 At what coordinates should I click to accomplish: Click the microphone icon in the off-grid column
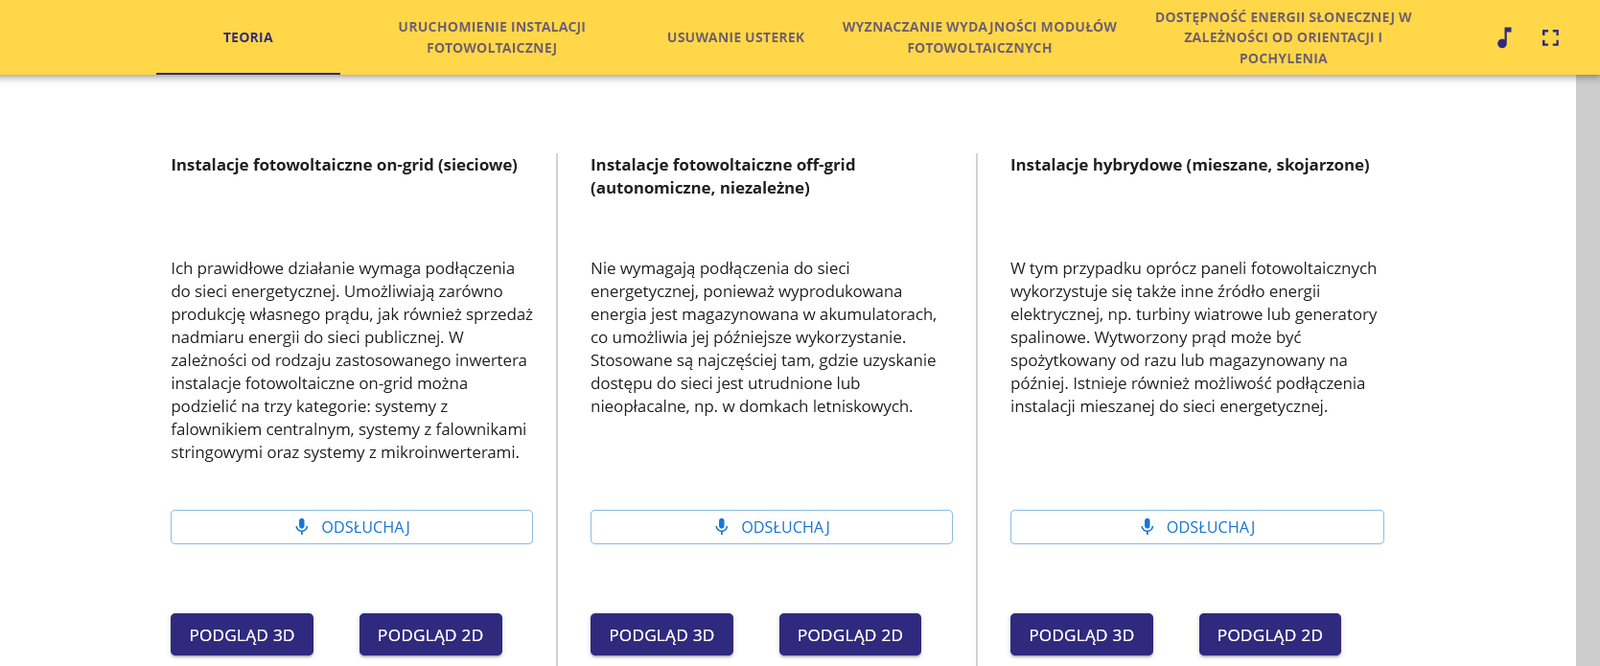[722, 527]
